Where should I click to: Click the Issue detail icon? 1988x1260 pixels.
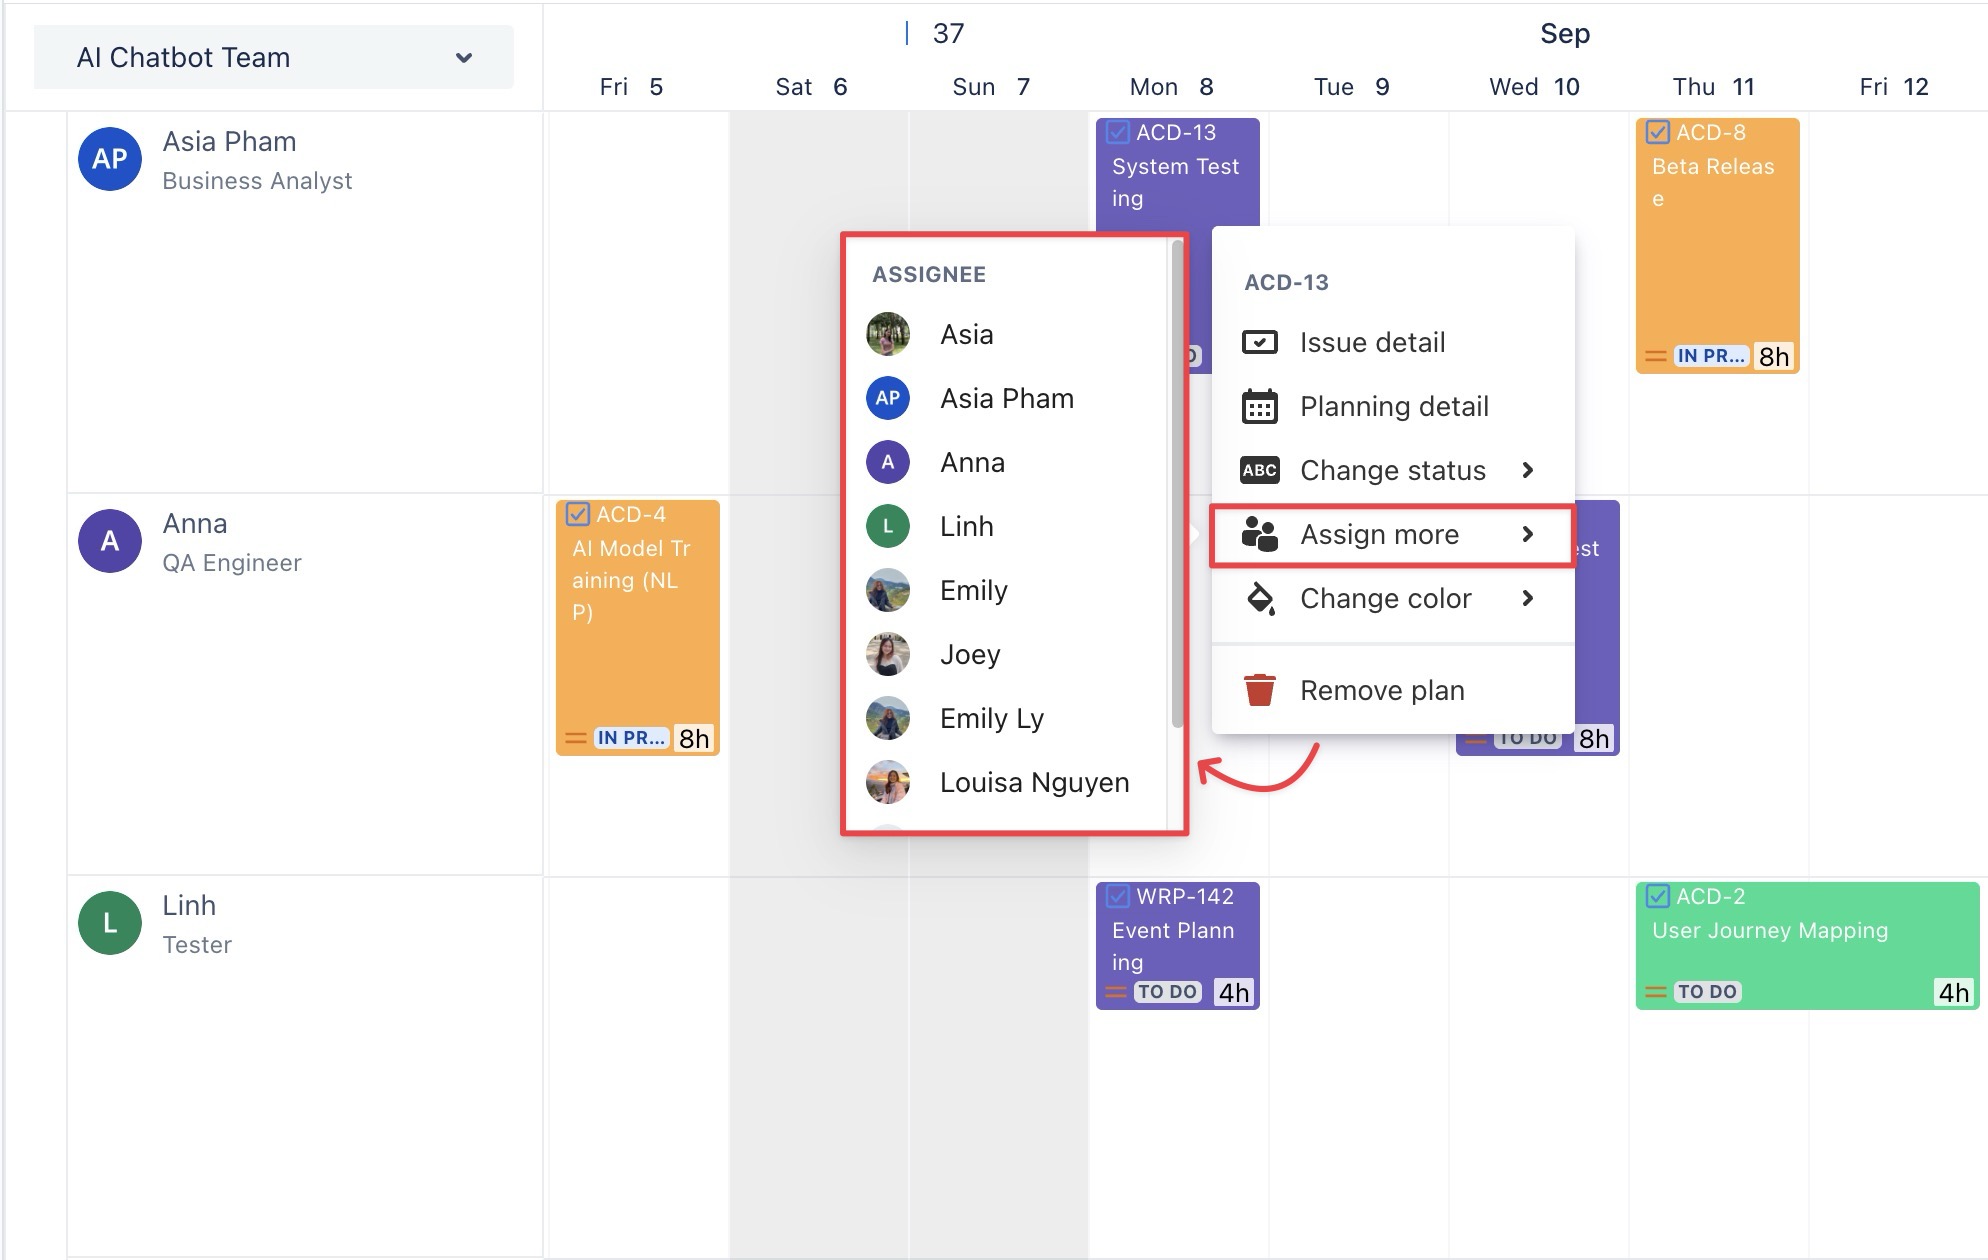[1259, 343]
